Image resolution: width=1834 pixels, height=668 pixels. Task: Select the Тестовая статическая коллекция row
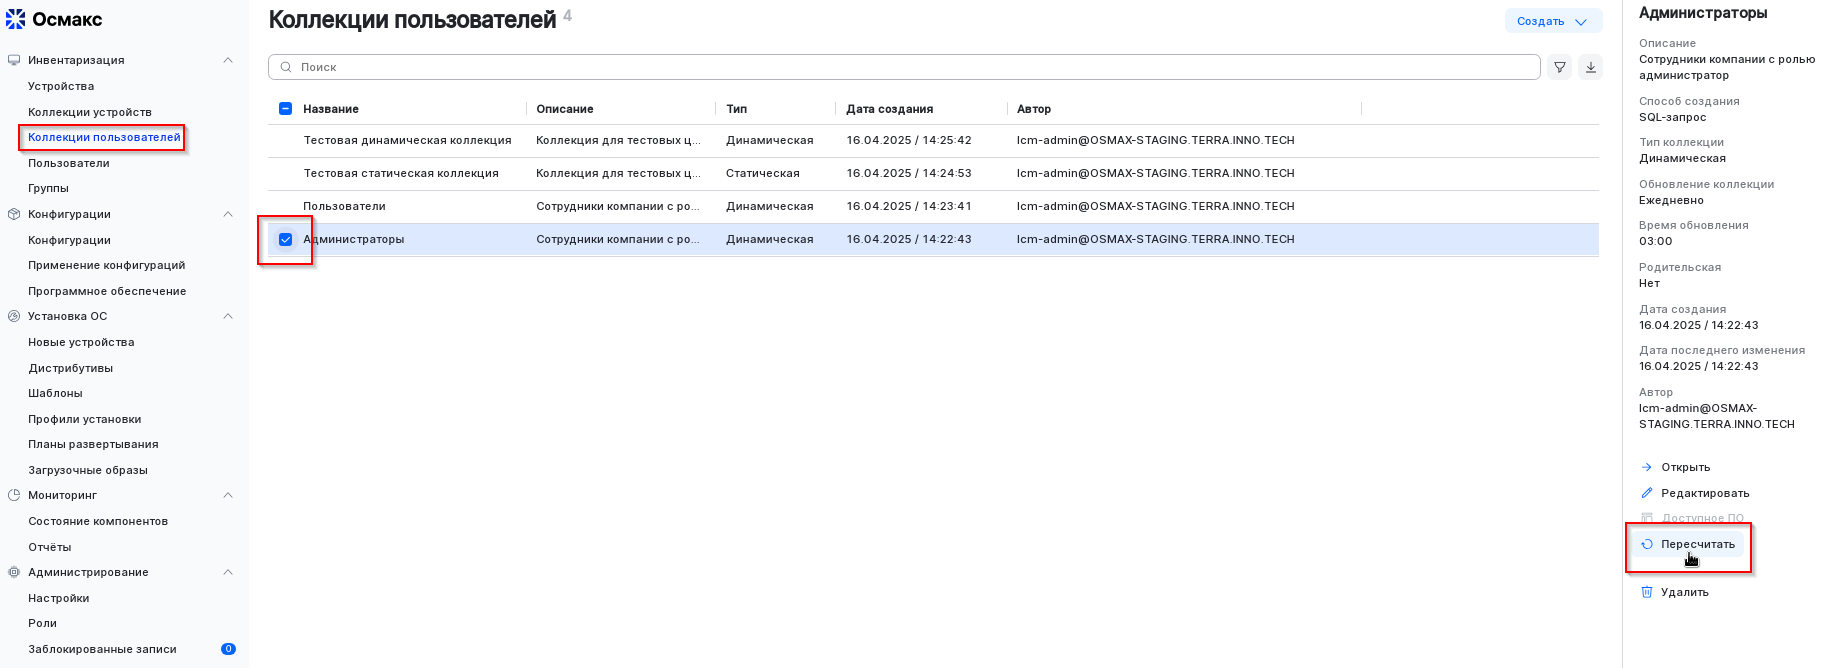[x=401, y=173]
